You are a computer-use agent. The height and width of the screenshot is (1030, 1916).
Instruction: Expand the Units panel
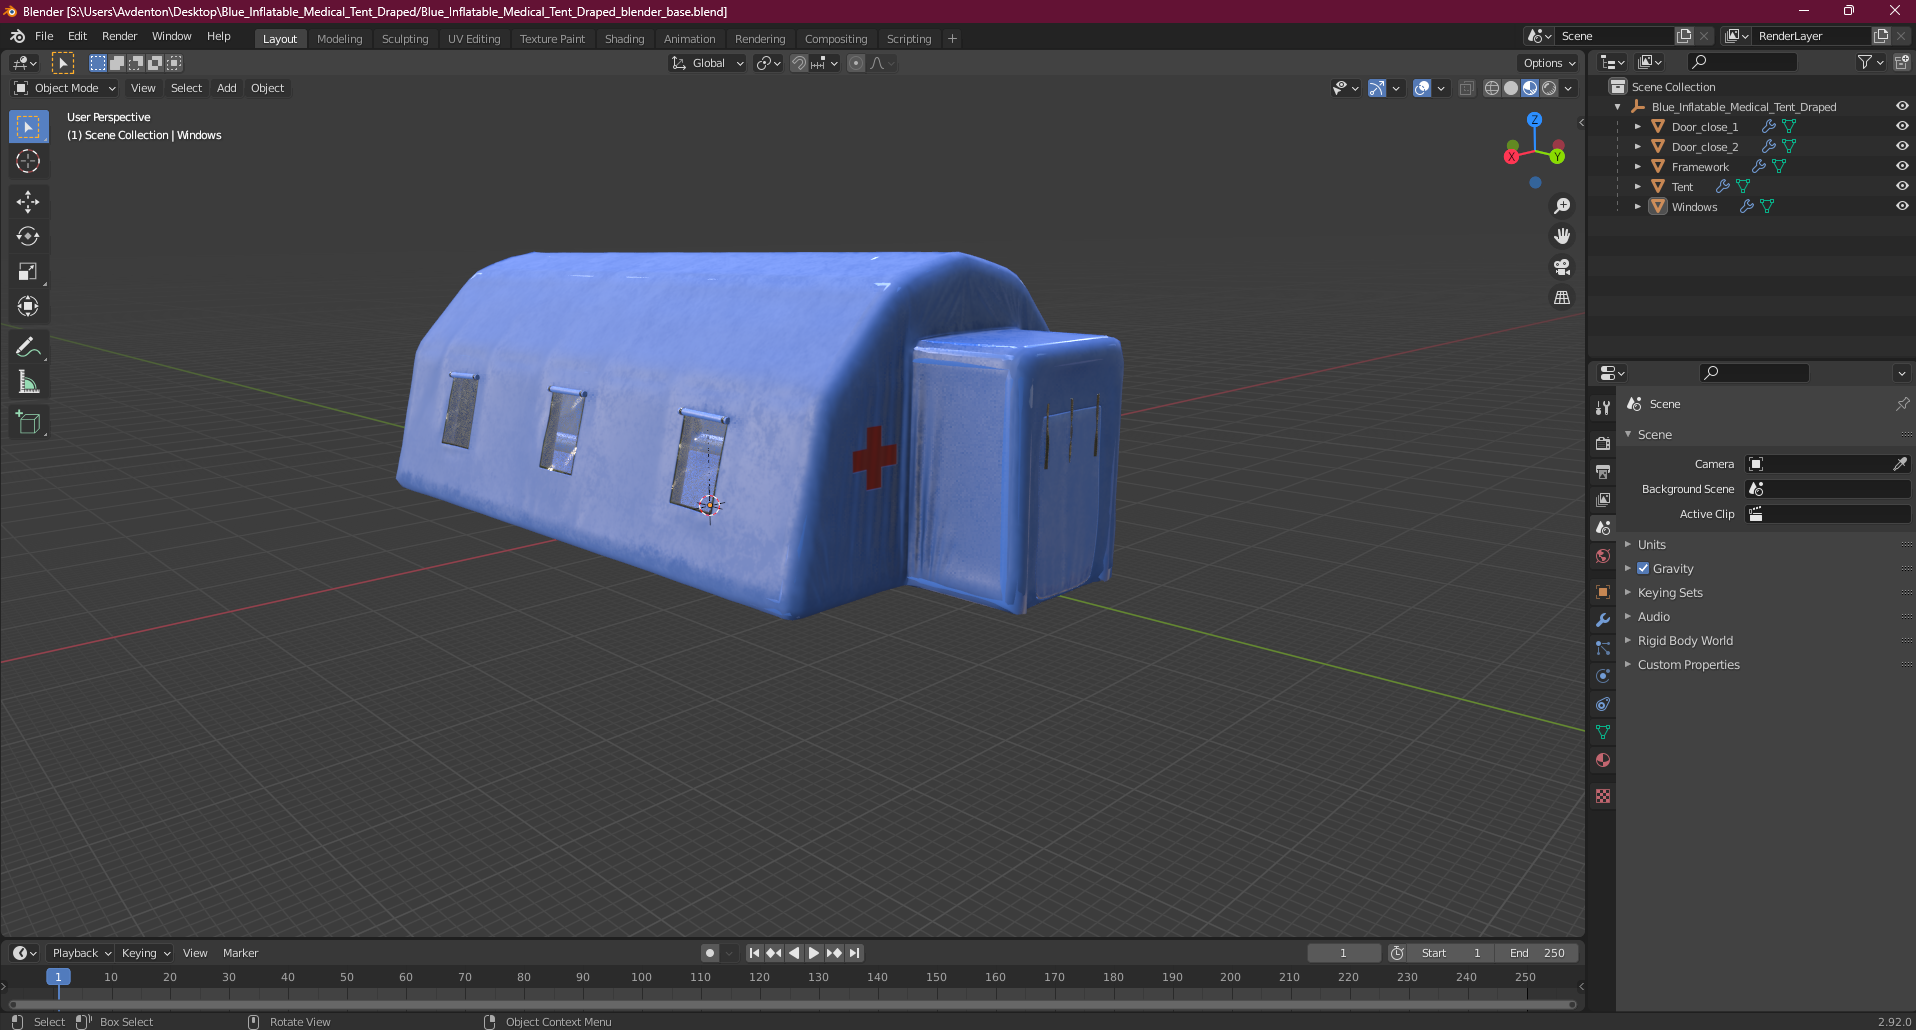[x=1651, y=544]
